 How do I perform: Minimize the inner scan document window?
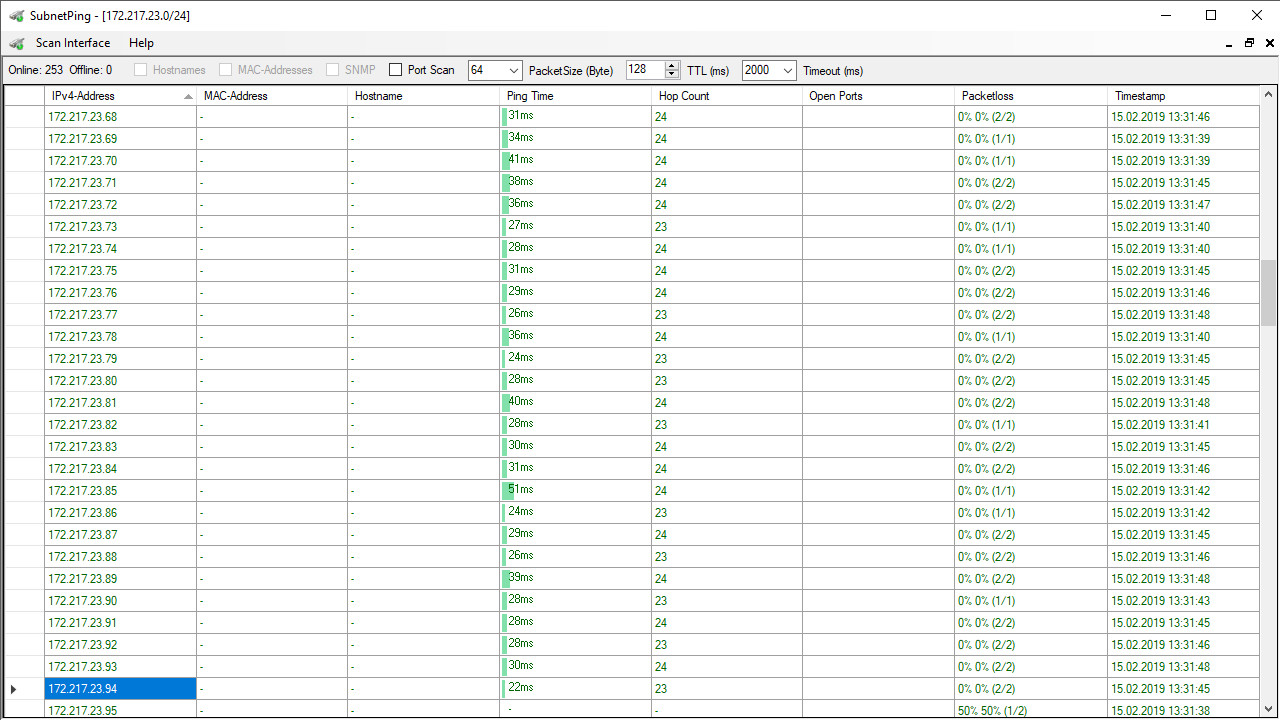pos(1229,44)
